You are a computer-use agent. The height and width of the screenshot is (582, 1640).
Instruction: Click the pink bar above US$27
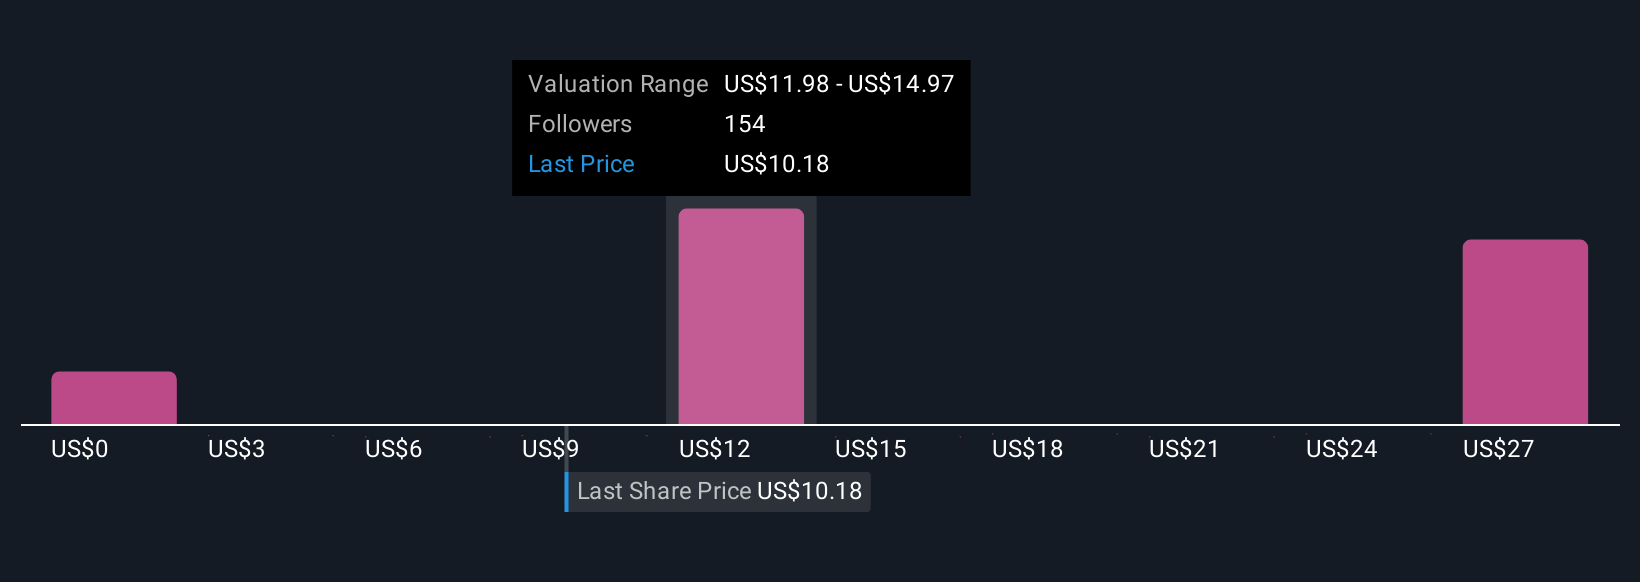point(1525,332)
